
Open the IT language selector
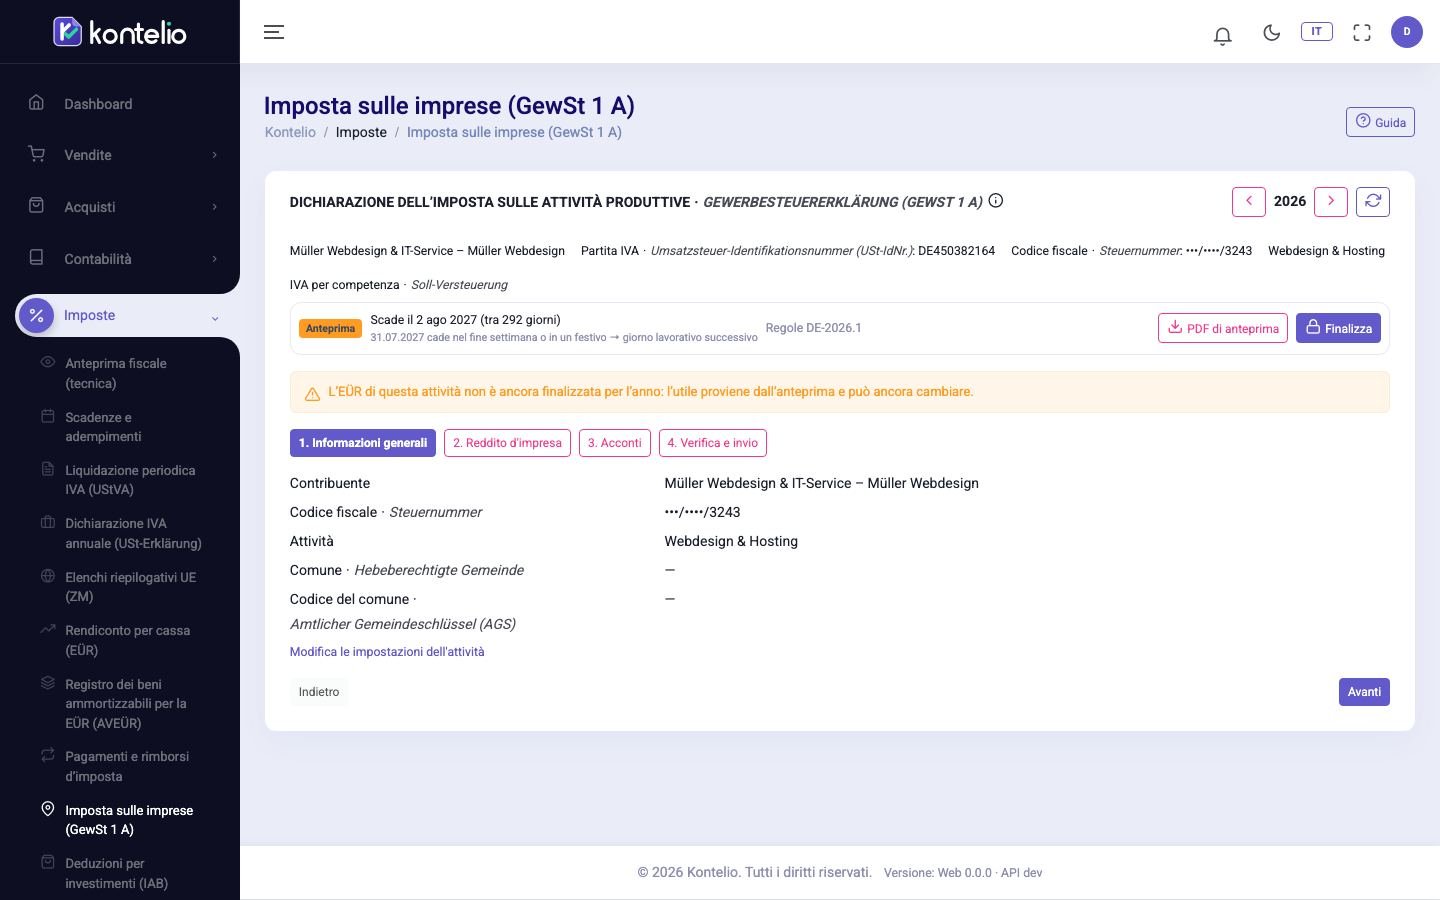(1316, 31)
